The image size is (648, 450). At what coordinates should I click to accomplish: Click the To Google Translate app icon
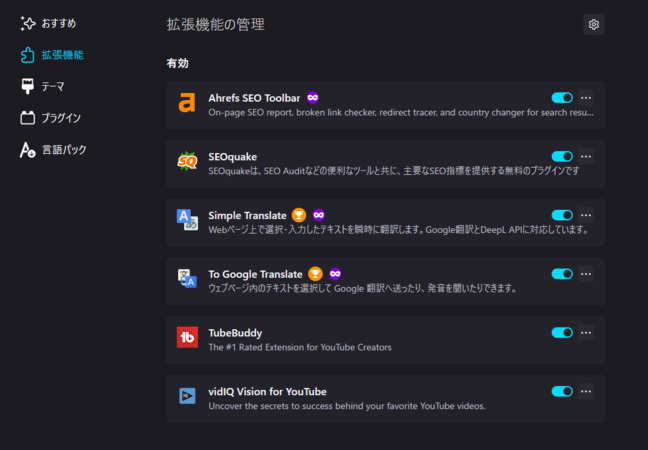(187, 279)
